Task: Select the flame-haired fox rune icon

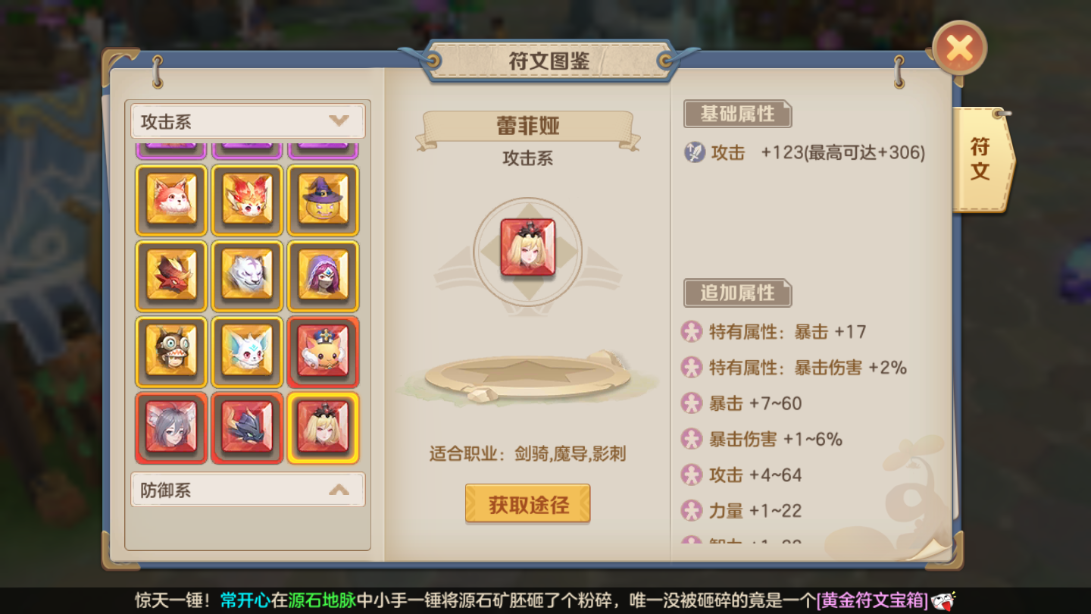Action: (x=247, y=200)
